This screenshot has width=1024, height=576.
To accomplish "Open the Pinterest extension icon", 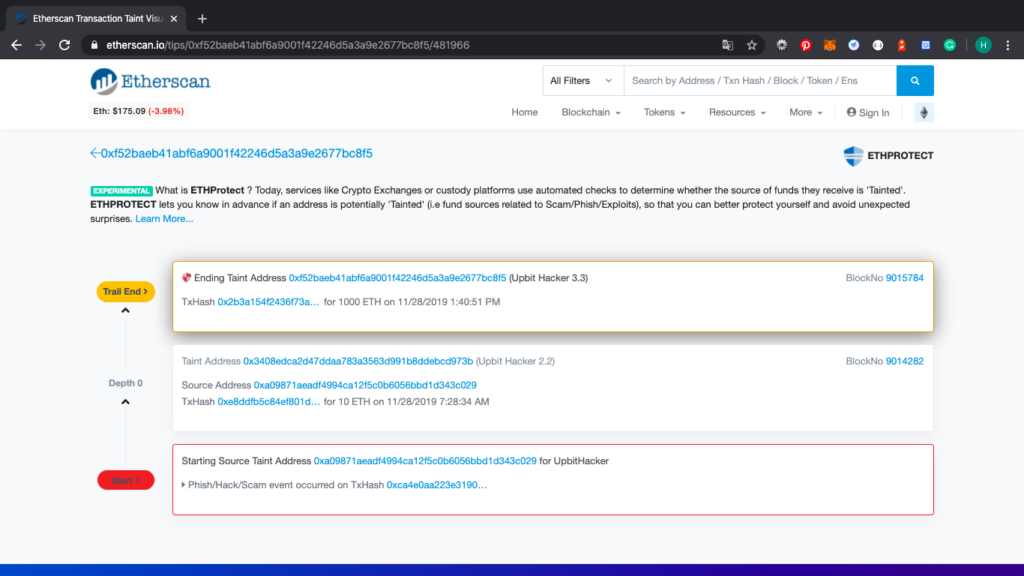I will point(805,45).
